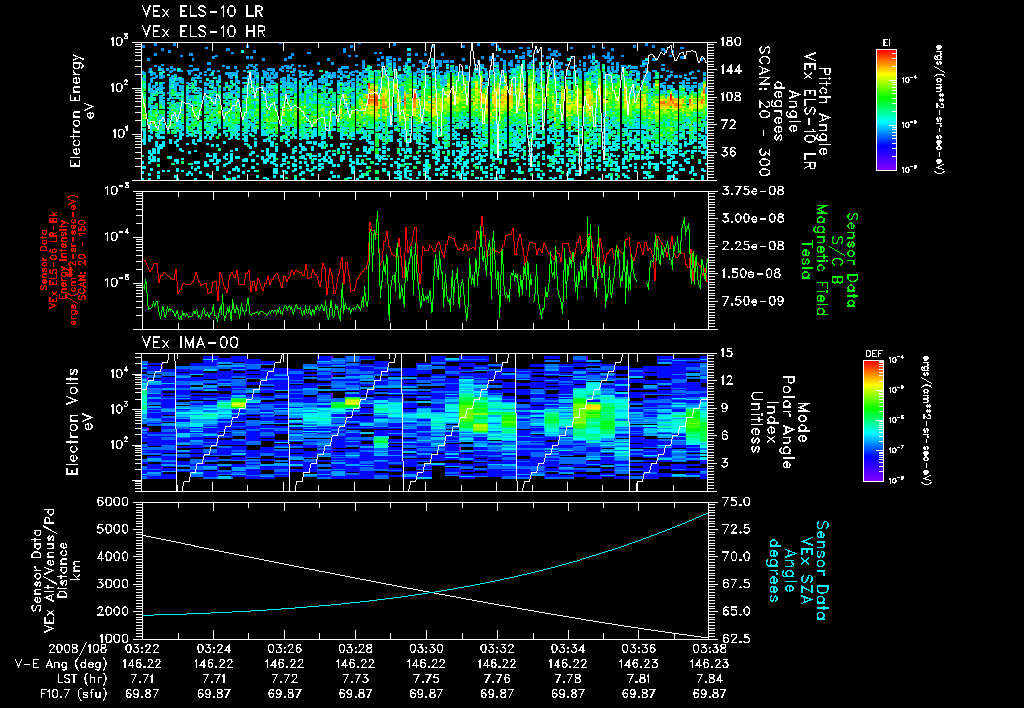This screenshot has width=1024, height=708.
Task: Click the '03:36' time tick label
Action: 639,650
